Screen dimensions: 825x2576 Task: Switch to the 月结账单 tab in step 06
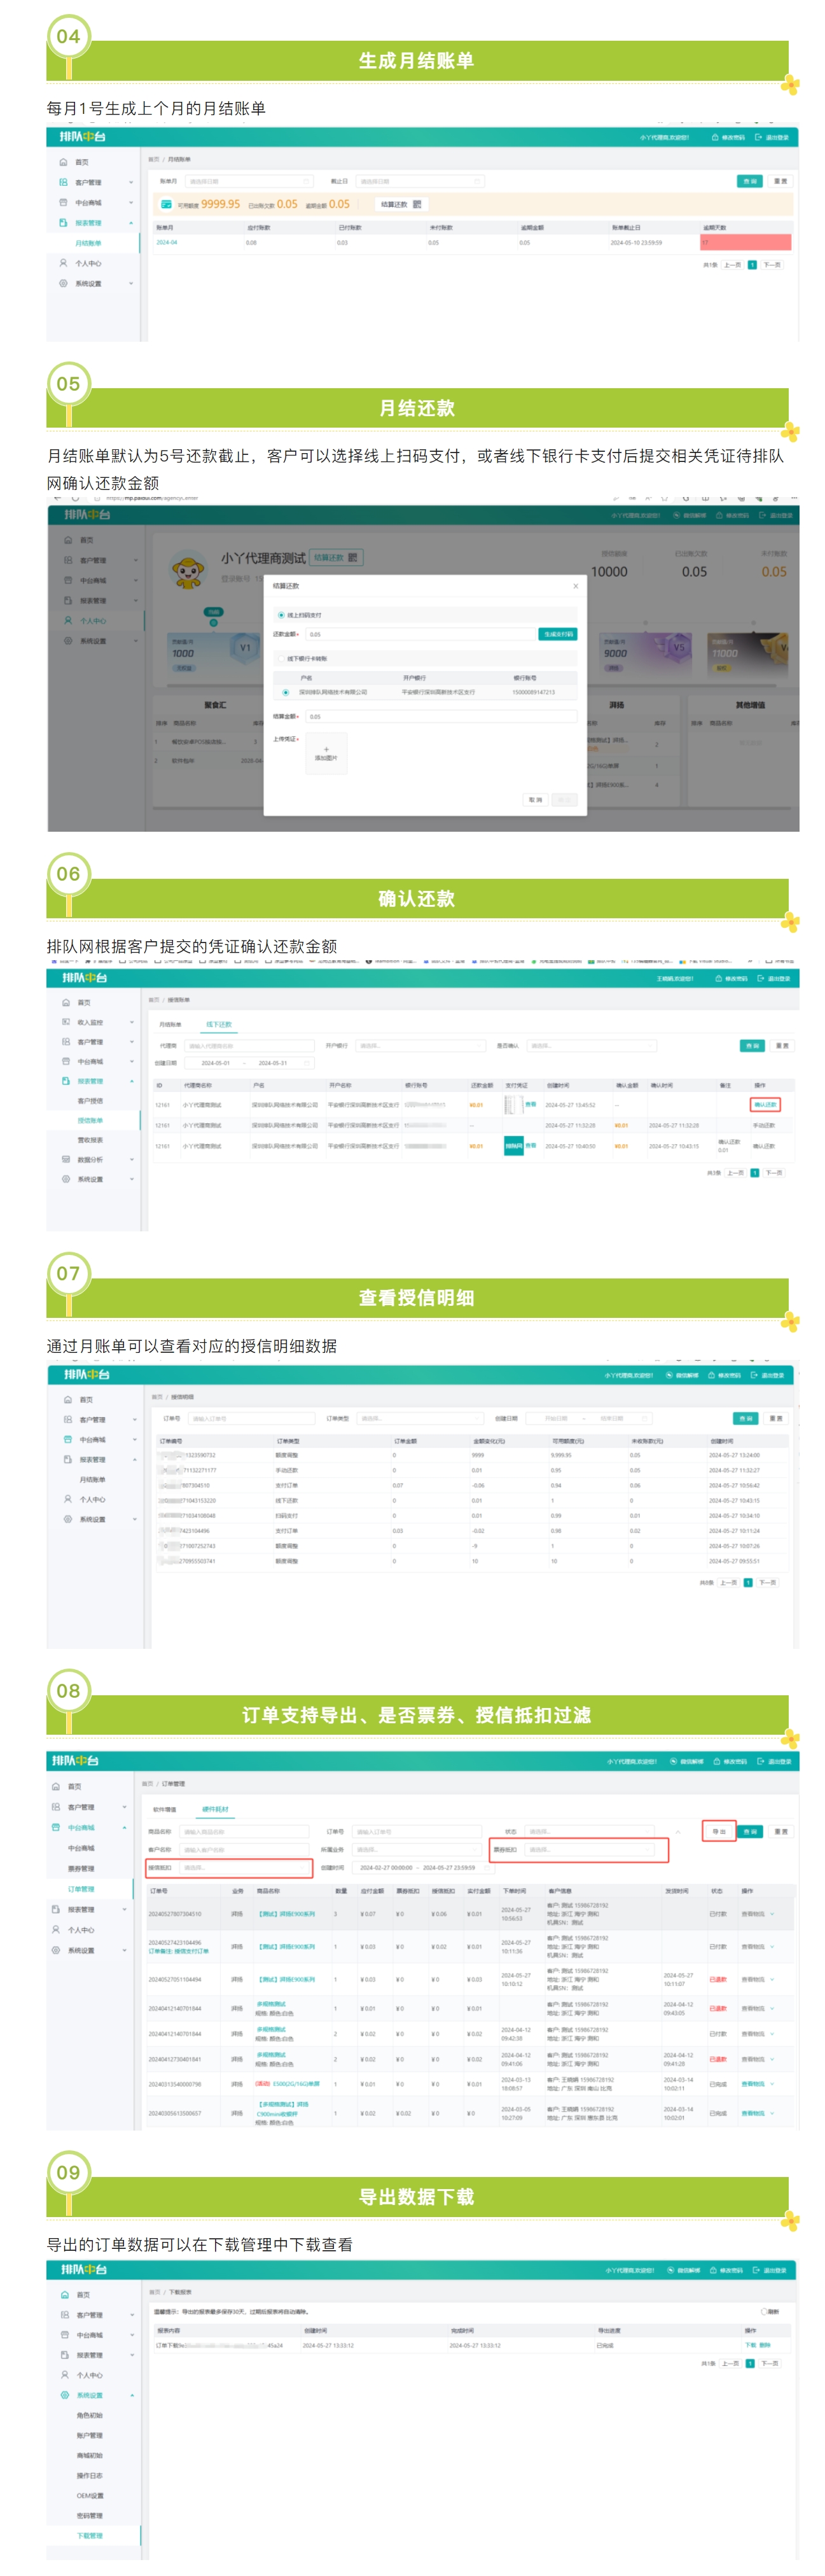(170, 1024)
